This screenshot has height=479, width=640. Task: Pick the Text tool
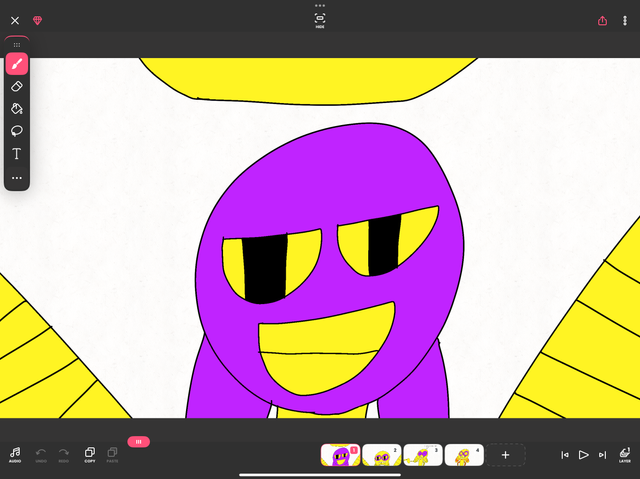click(17, 154)
